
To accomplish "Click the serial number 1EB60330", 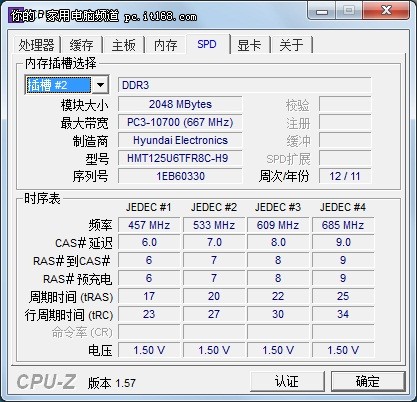I will 180,176.
